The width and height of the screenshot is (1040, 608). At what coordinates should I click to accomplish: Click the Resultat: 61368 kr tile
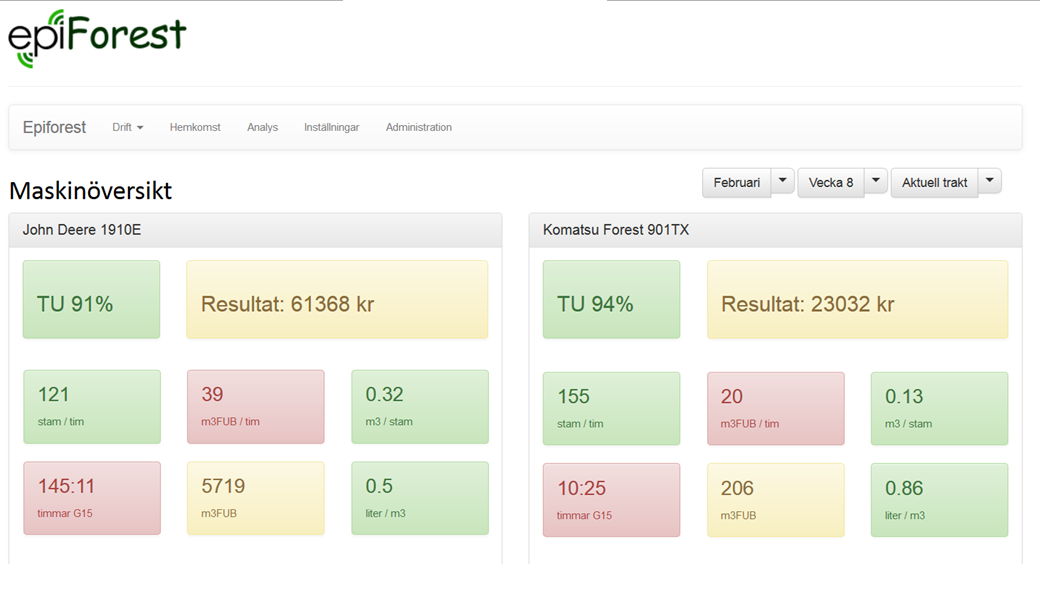point(337,300)
